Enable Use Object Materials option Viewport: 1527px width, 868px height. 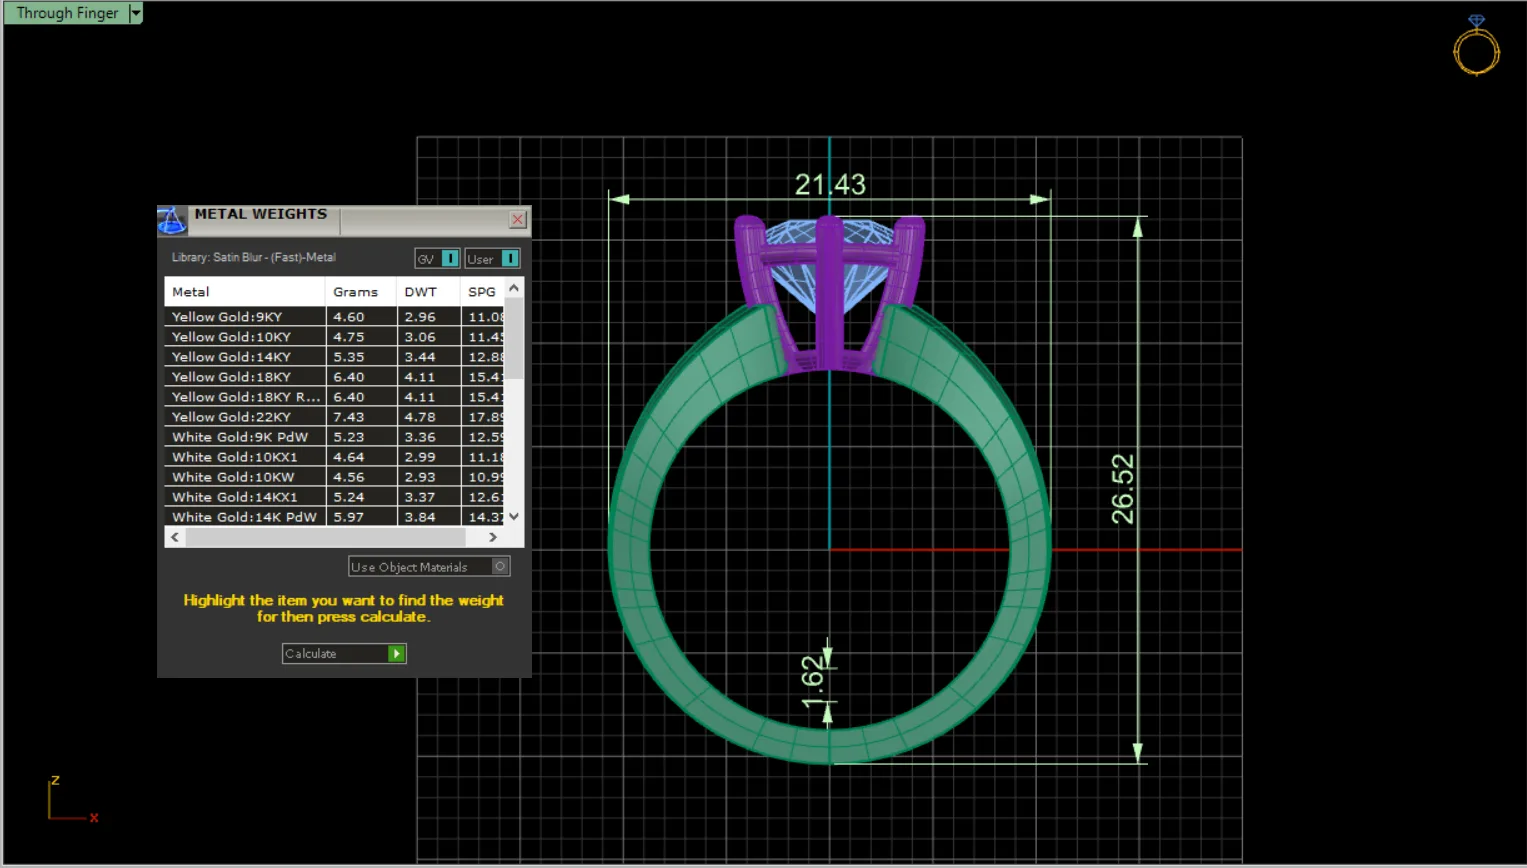tap(429, 567)
